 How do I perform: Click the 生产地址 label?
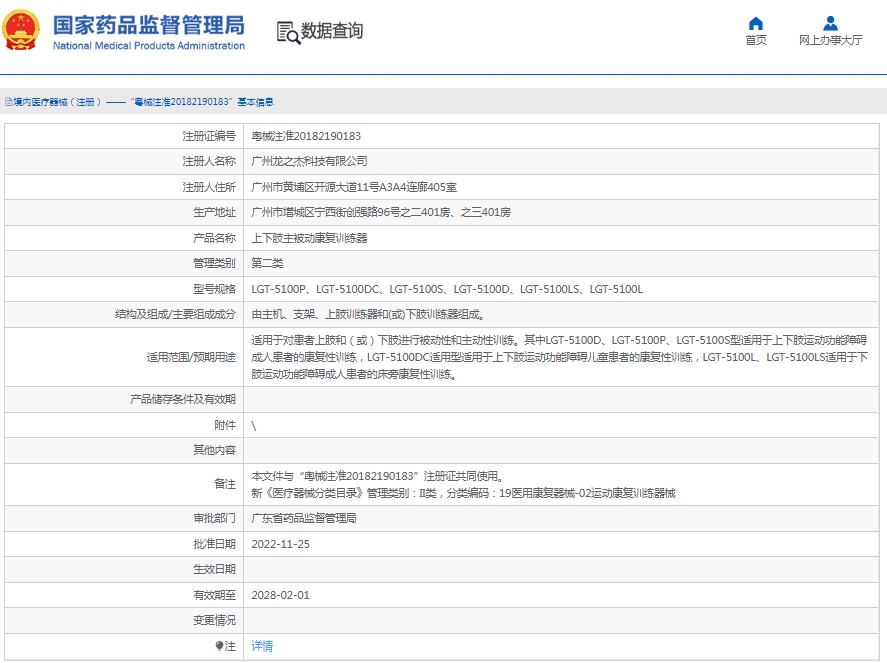point(214,212)
